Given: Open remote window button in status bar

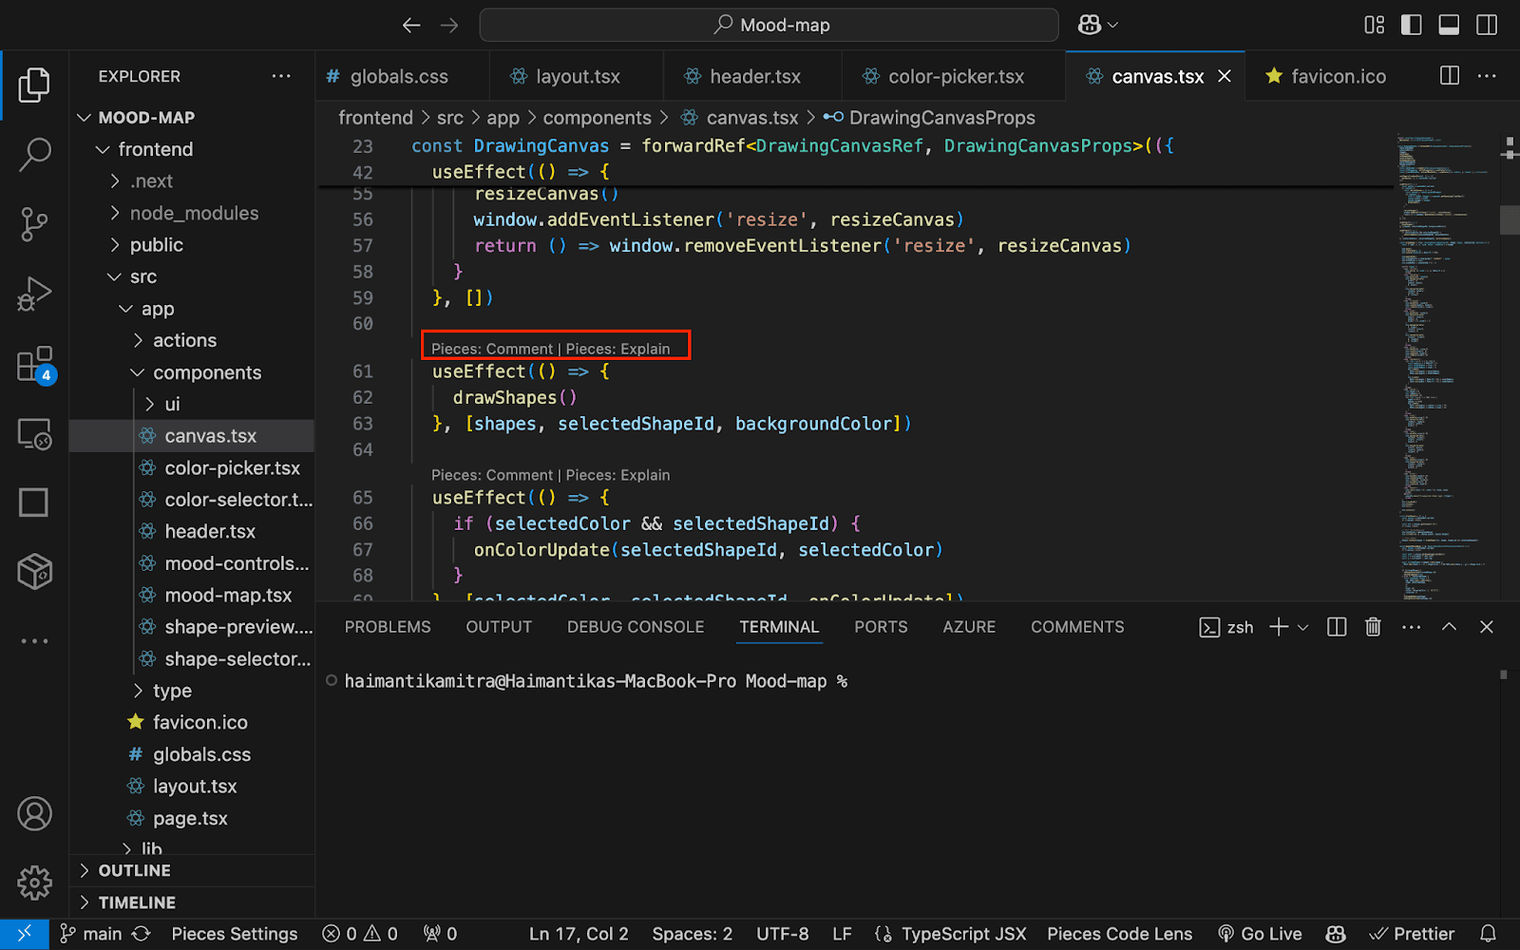Looking at the screenshot, I should coord(24,933).
